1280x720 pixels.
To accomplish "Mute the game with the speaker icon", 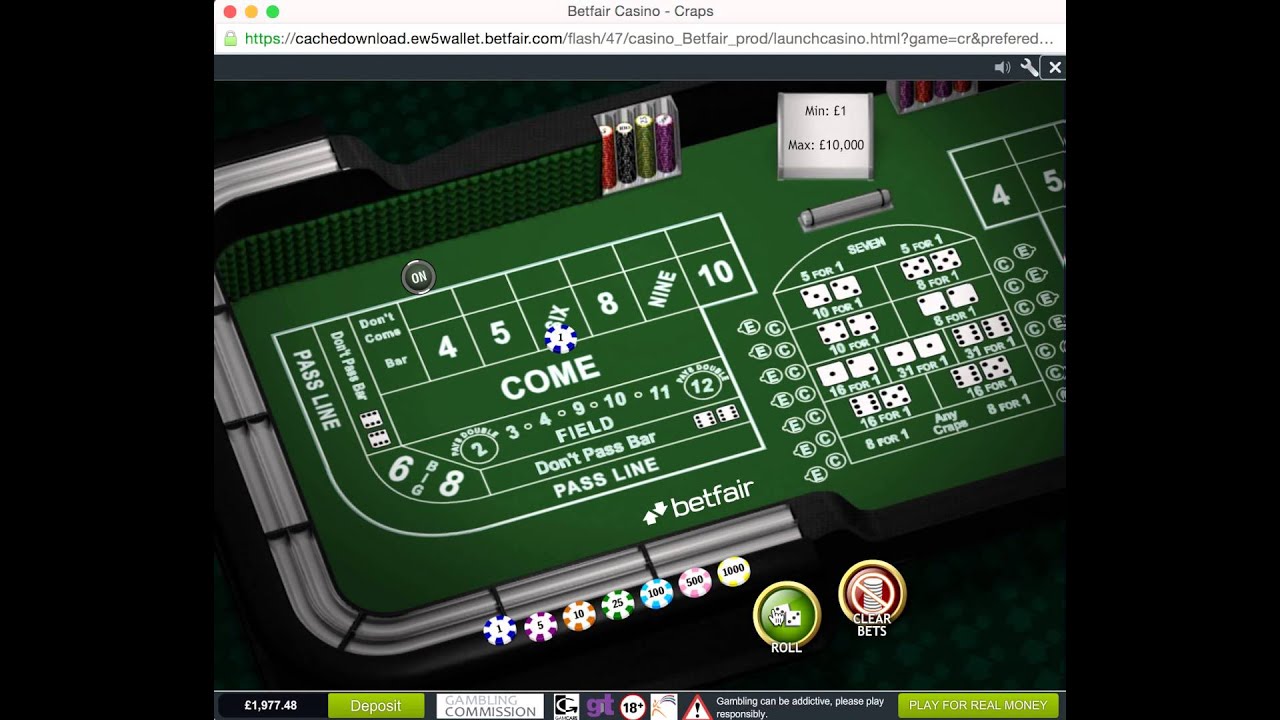I will pyautogui.click(x=1002, y=67).
